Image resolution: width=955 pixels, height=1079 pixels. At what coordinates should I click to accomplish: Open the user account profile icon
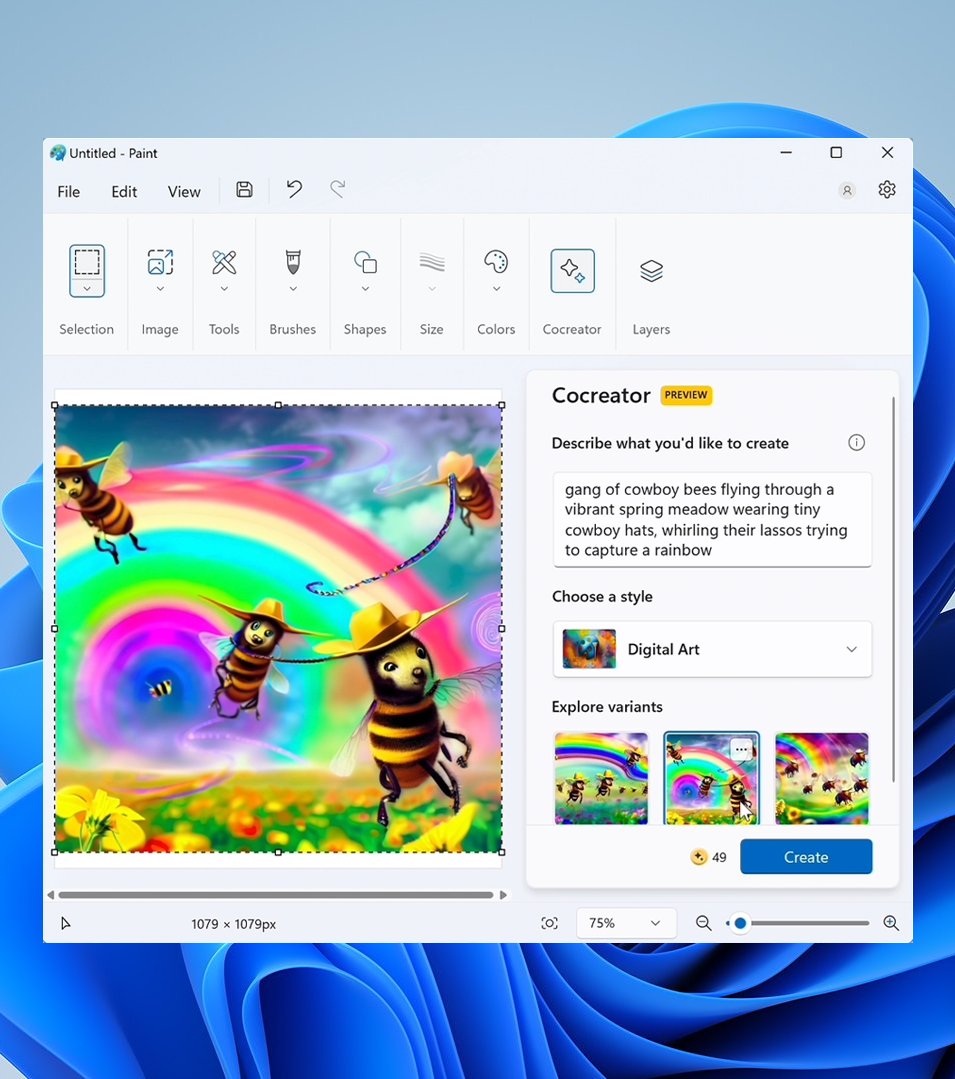coord(848,190)
